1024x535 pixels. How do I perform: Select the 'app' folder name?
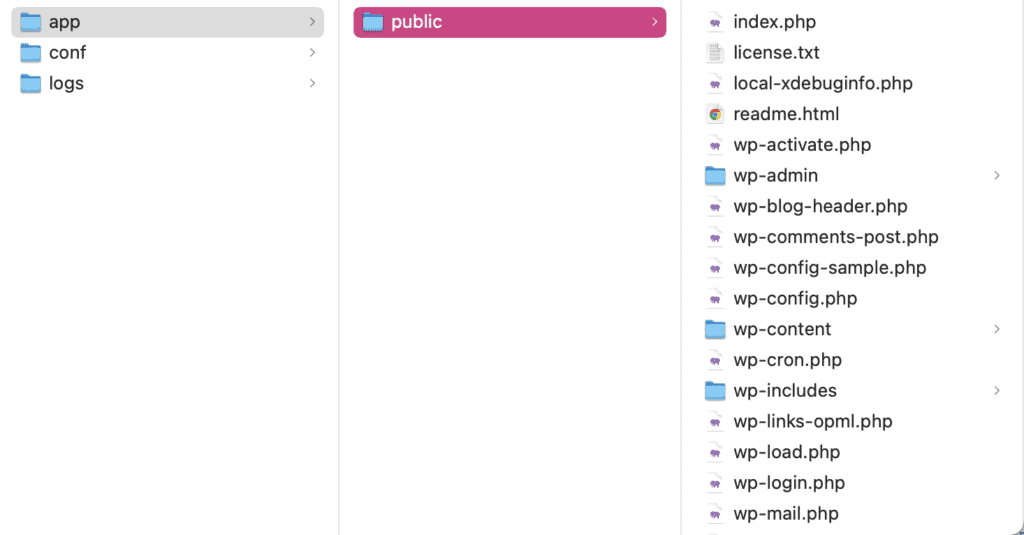tap(65, 23)
